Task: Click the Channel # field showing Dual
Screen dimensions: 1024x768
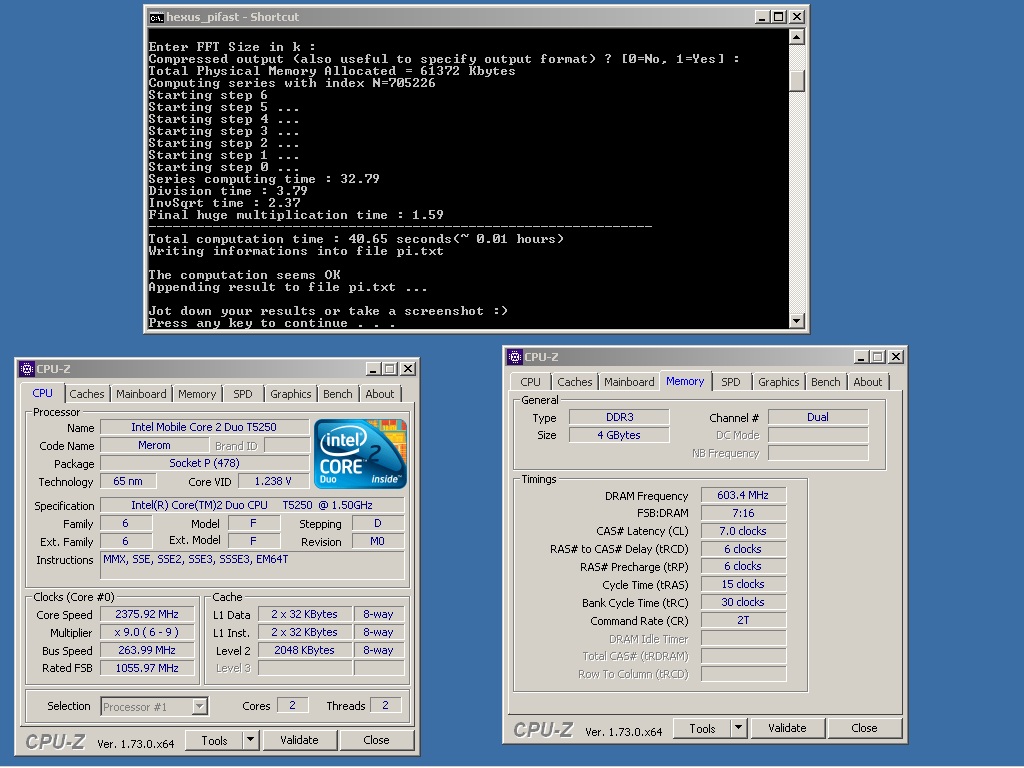Action: pos(818,417)
